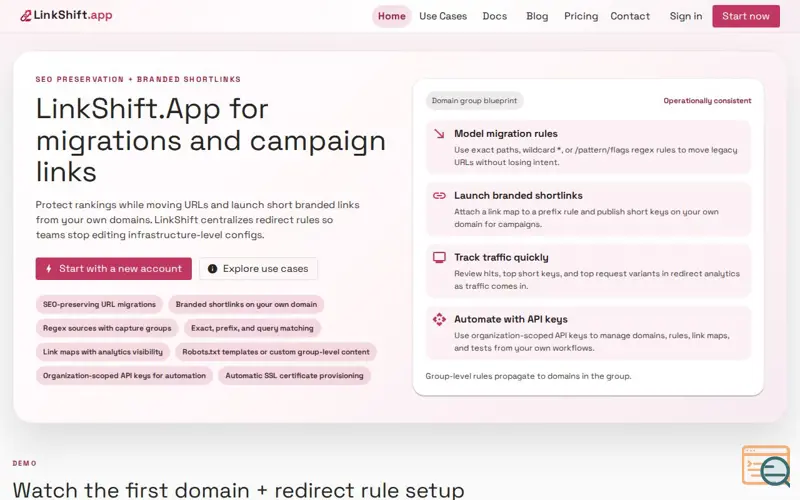
Task: Click the main LinkShift.App hero headline
Action: coord(210,140)
